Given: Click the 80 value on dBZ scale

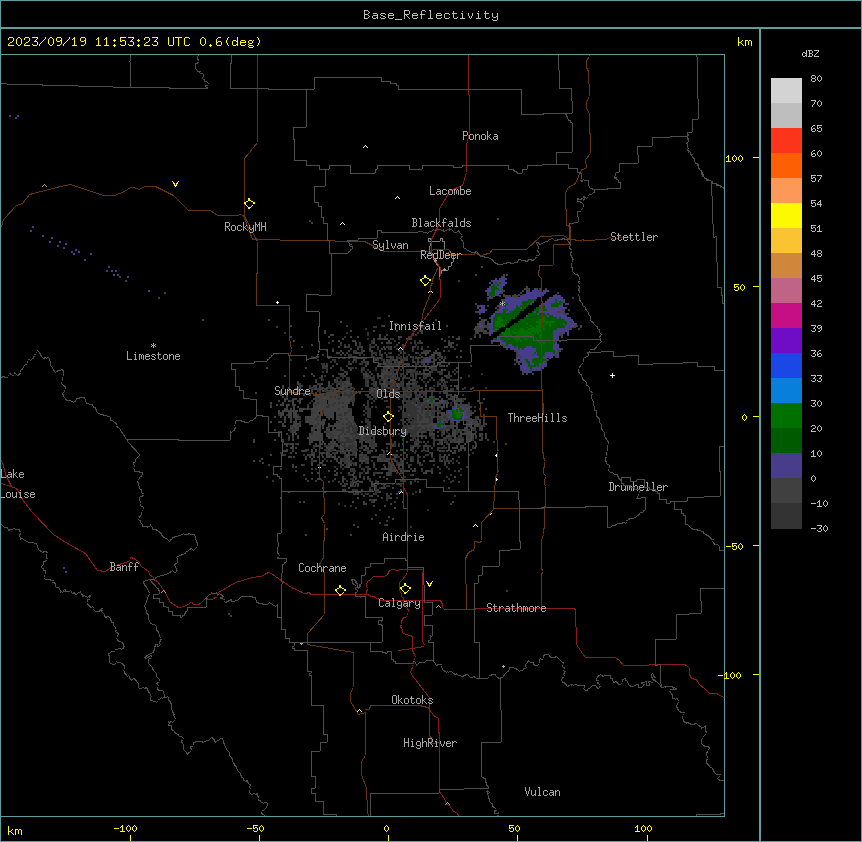Looking at the screenshot, I should coord(816,79).
